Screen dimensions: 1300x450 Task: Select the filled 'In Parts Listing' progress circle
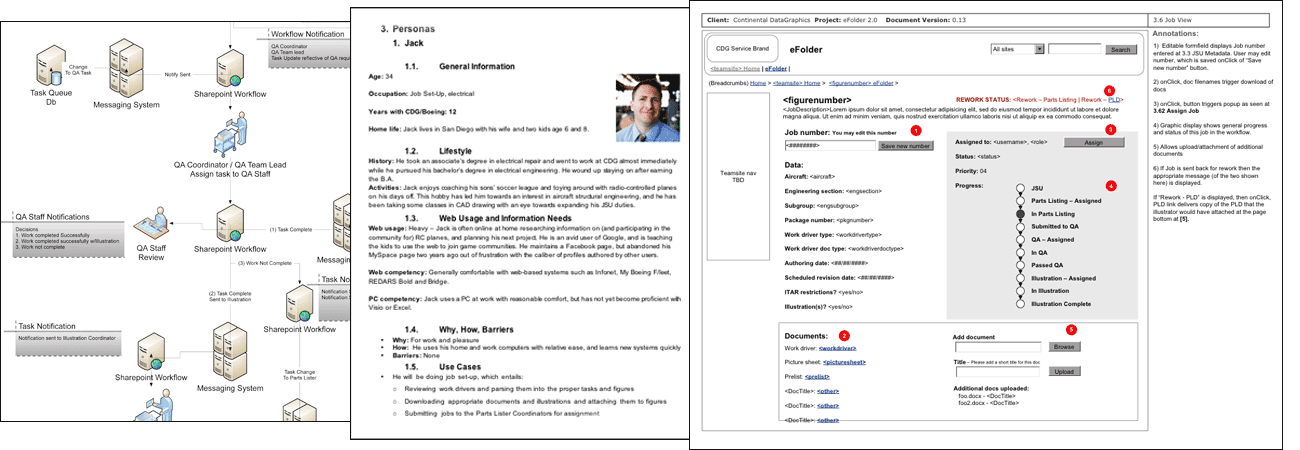coord(1019,215)
